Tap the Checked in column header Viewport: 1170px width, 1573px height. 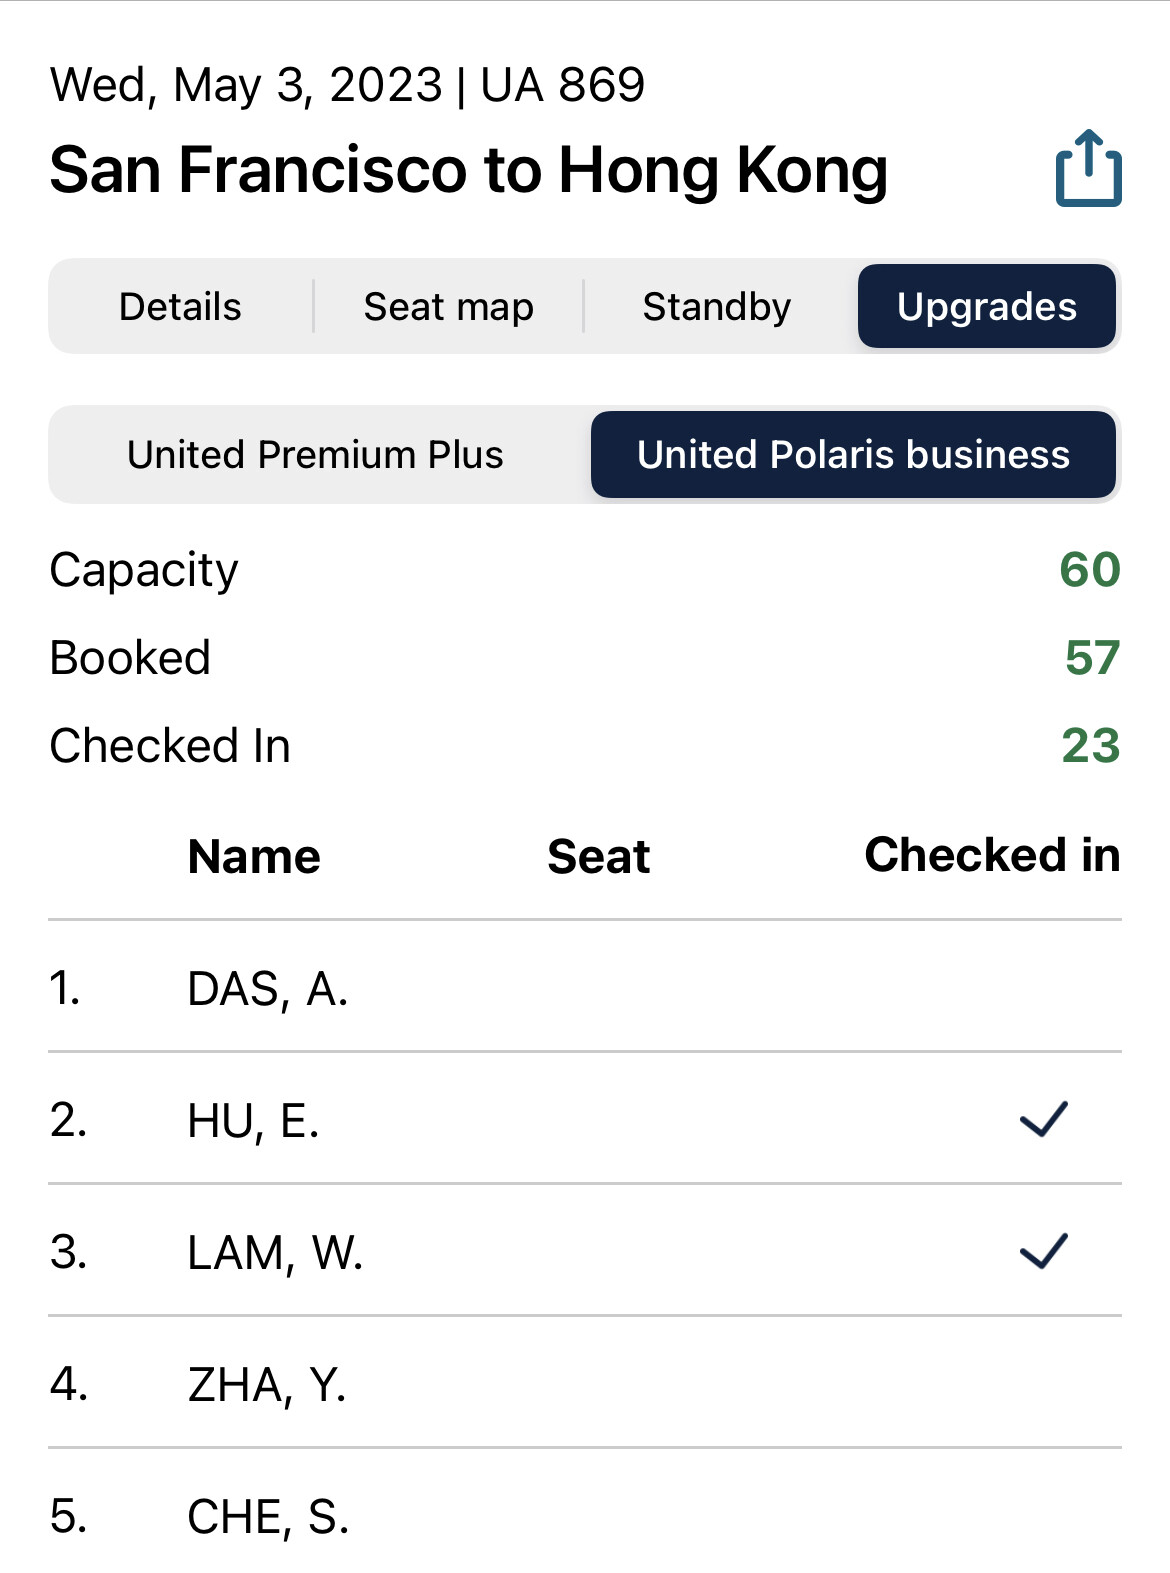click(x=992, y=856)
